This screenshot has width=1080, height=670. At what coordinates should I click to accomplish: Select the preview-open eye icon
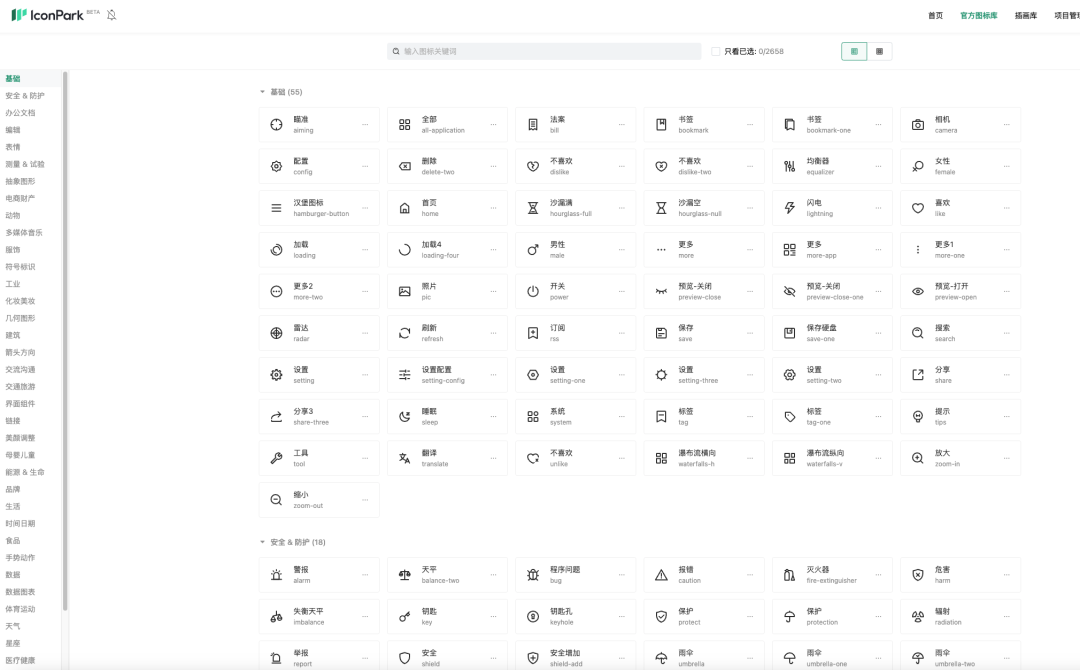917,291
